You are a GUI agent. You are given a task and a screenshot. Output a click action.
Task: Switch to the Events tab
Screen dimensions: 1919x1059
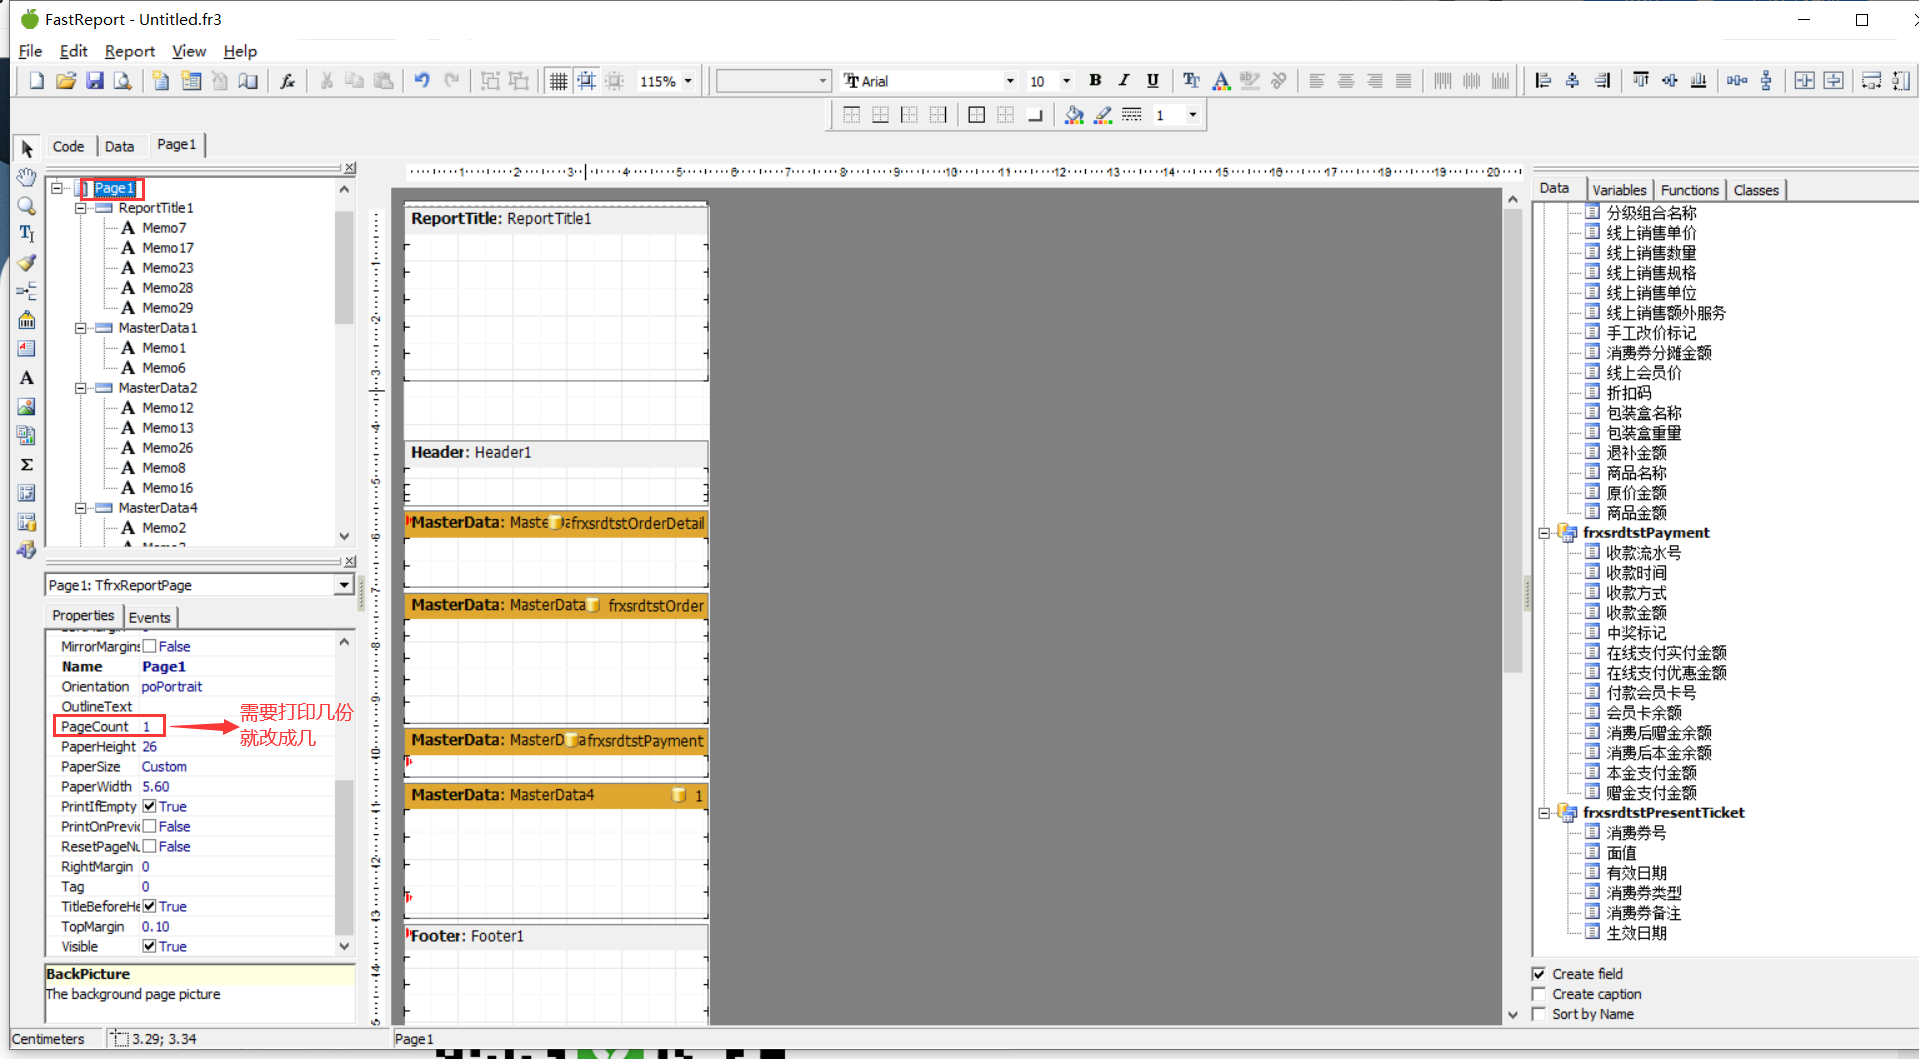click(x=150, y=617)
